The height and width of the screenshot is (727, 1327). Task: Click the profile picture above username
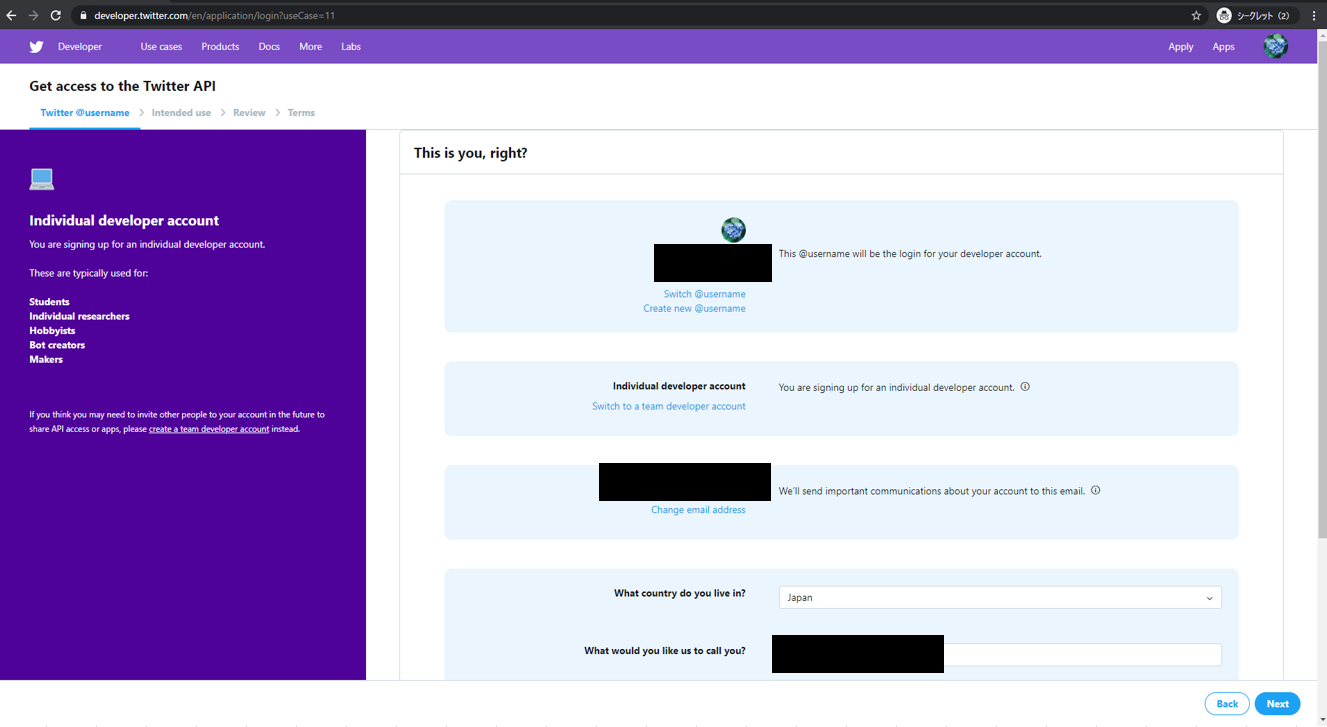coord(733,230)
